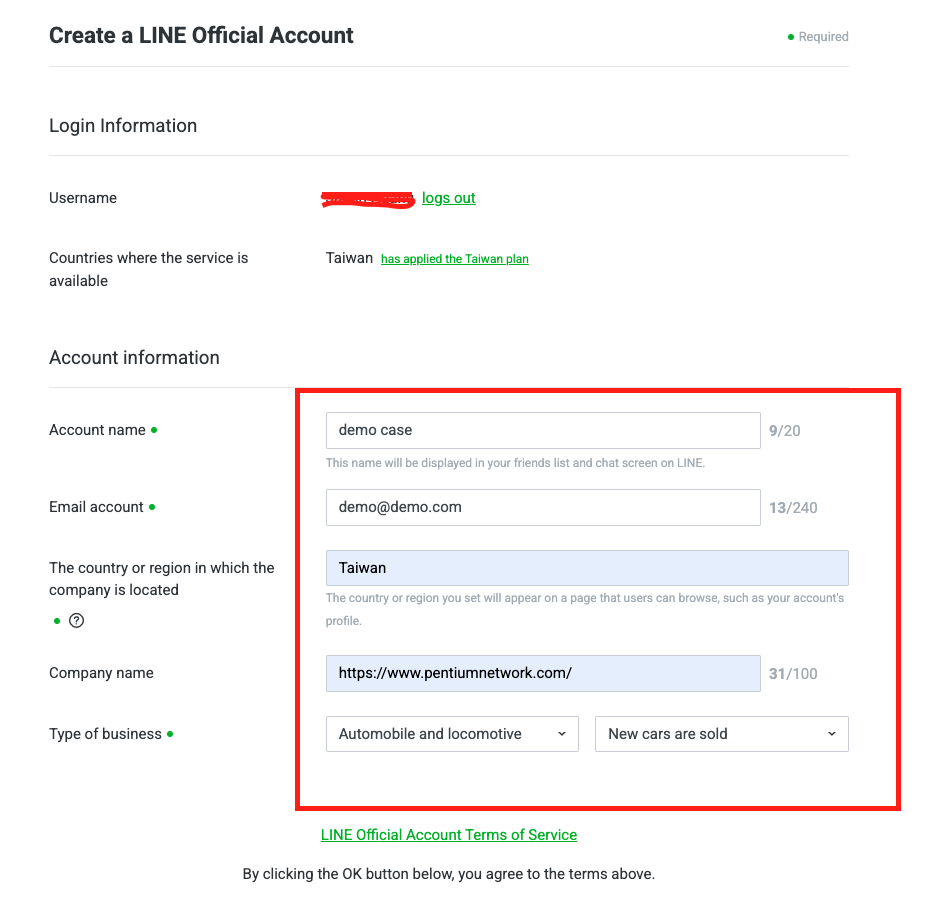This screenshot has width=926, height=903.
Task: Click the Type of business label
Action: click(105, 734)
